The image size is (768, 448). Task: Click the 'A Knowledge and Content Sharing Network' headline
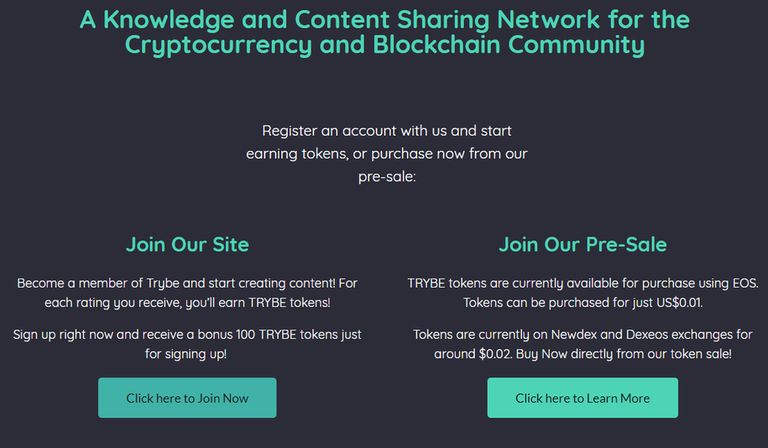tap(384, 19)
